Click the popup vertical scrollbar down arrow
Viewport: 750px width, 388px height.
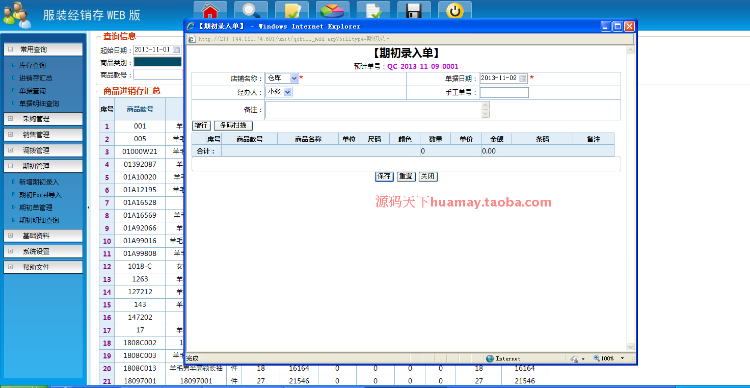click(630, 346)
